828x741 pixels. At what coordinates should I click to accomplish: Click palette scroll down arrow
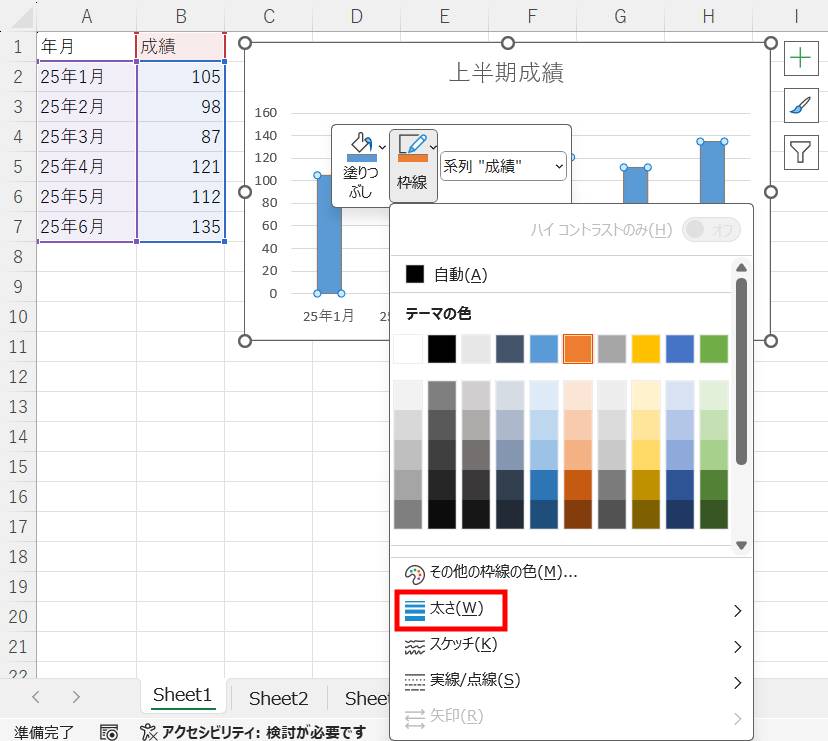(741, 545)
